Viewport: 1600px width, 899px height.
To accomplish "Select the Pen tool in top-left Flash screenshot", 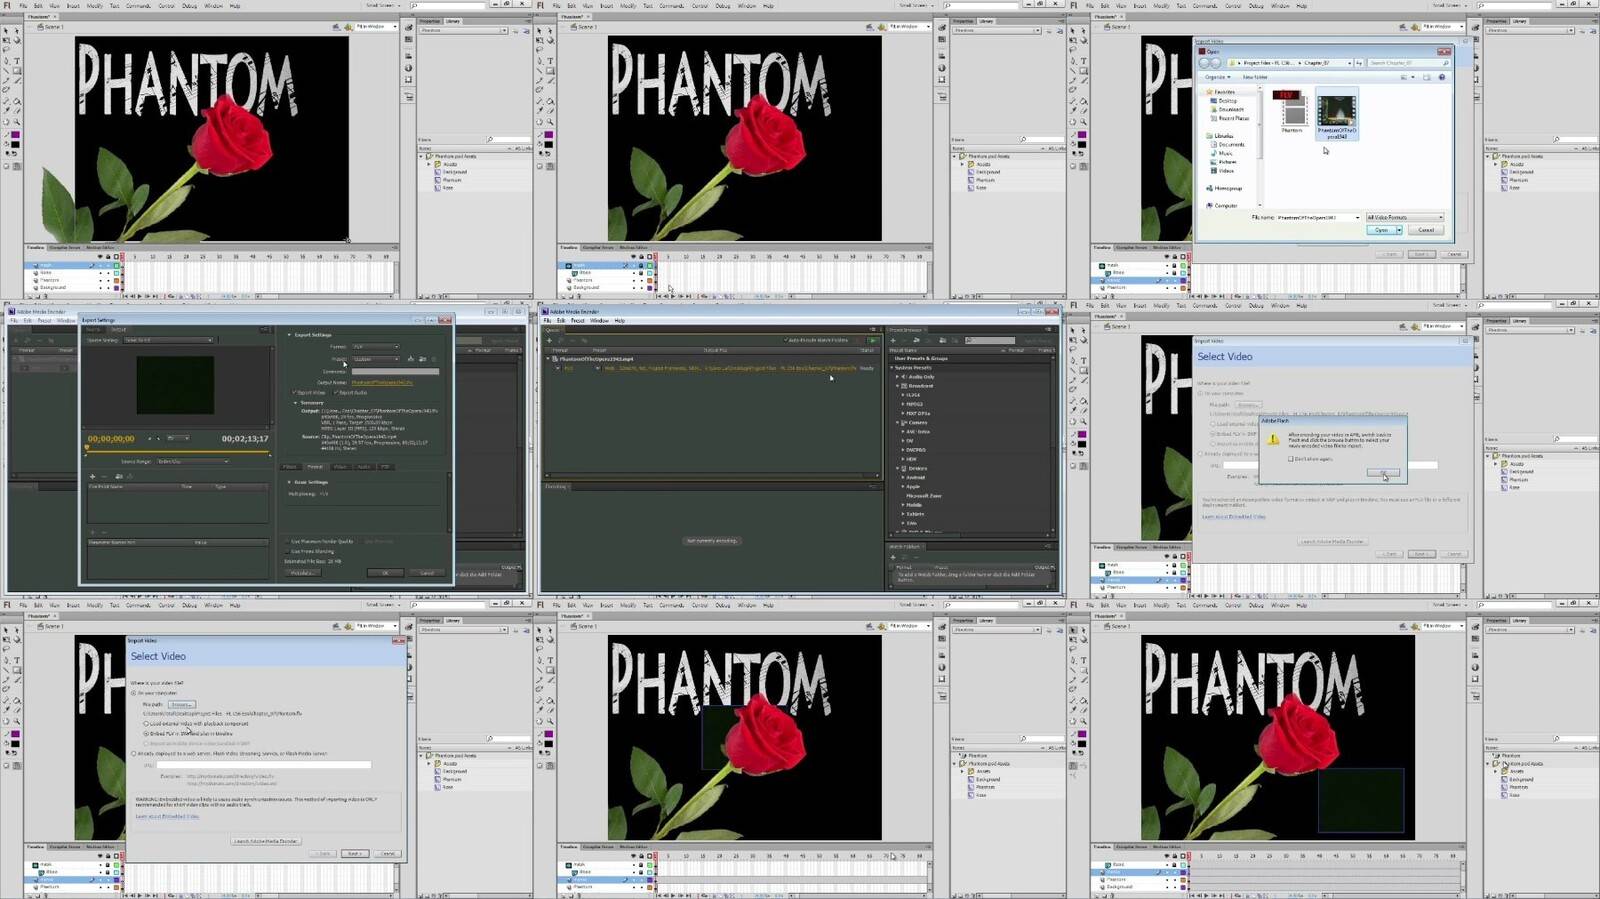I will pyautogui.click(x=7, y=60).
